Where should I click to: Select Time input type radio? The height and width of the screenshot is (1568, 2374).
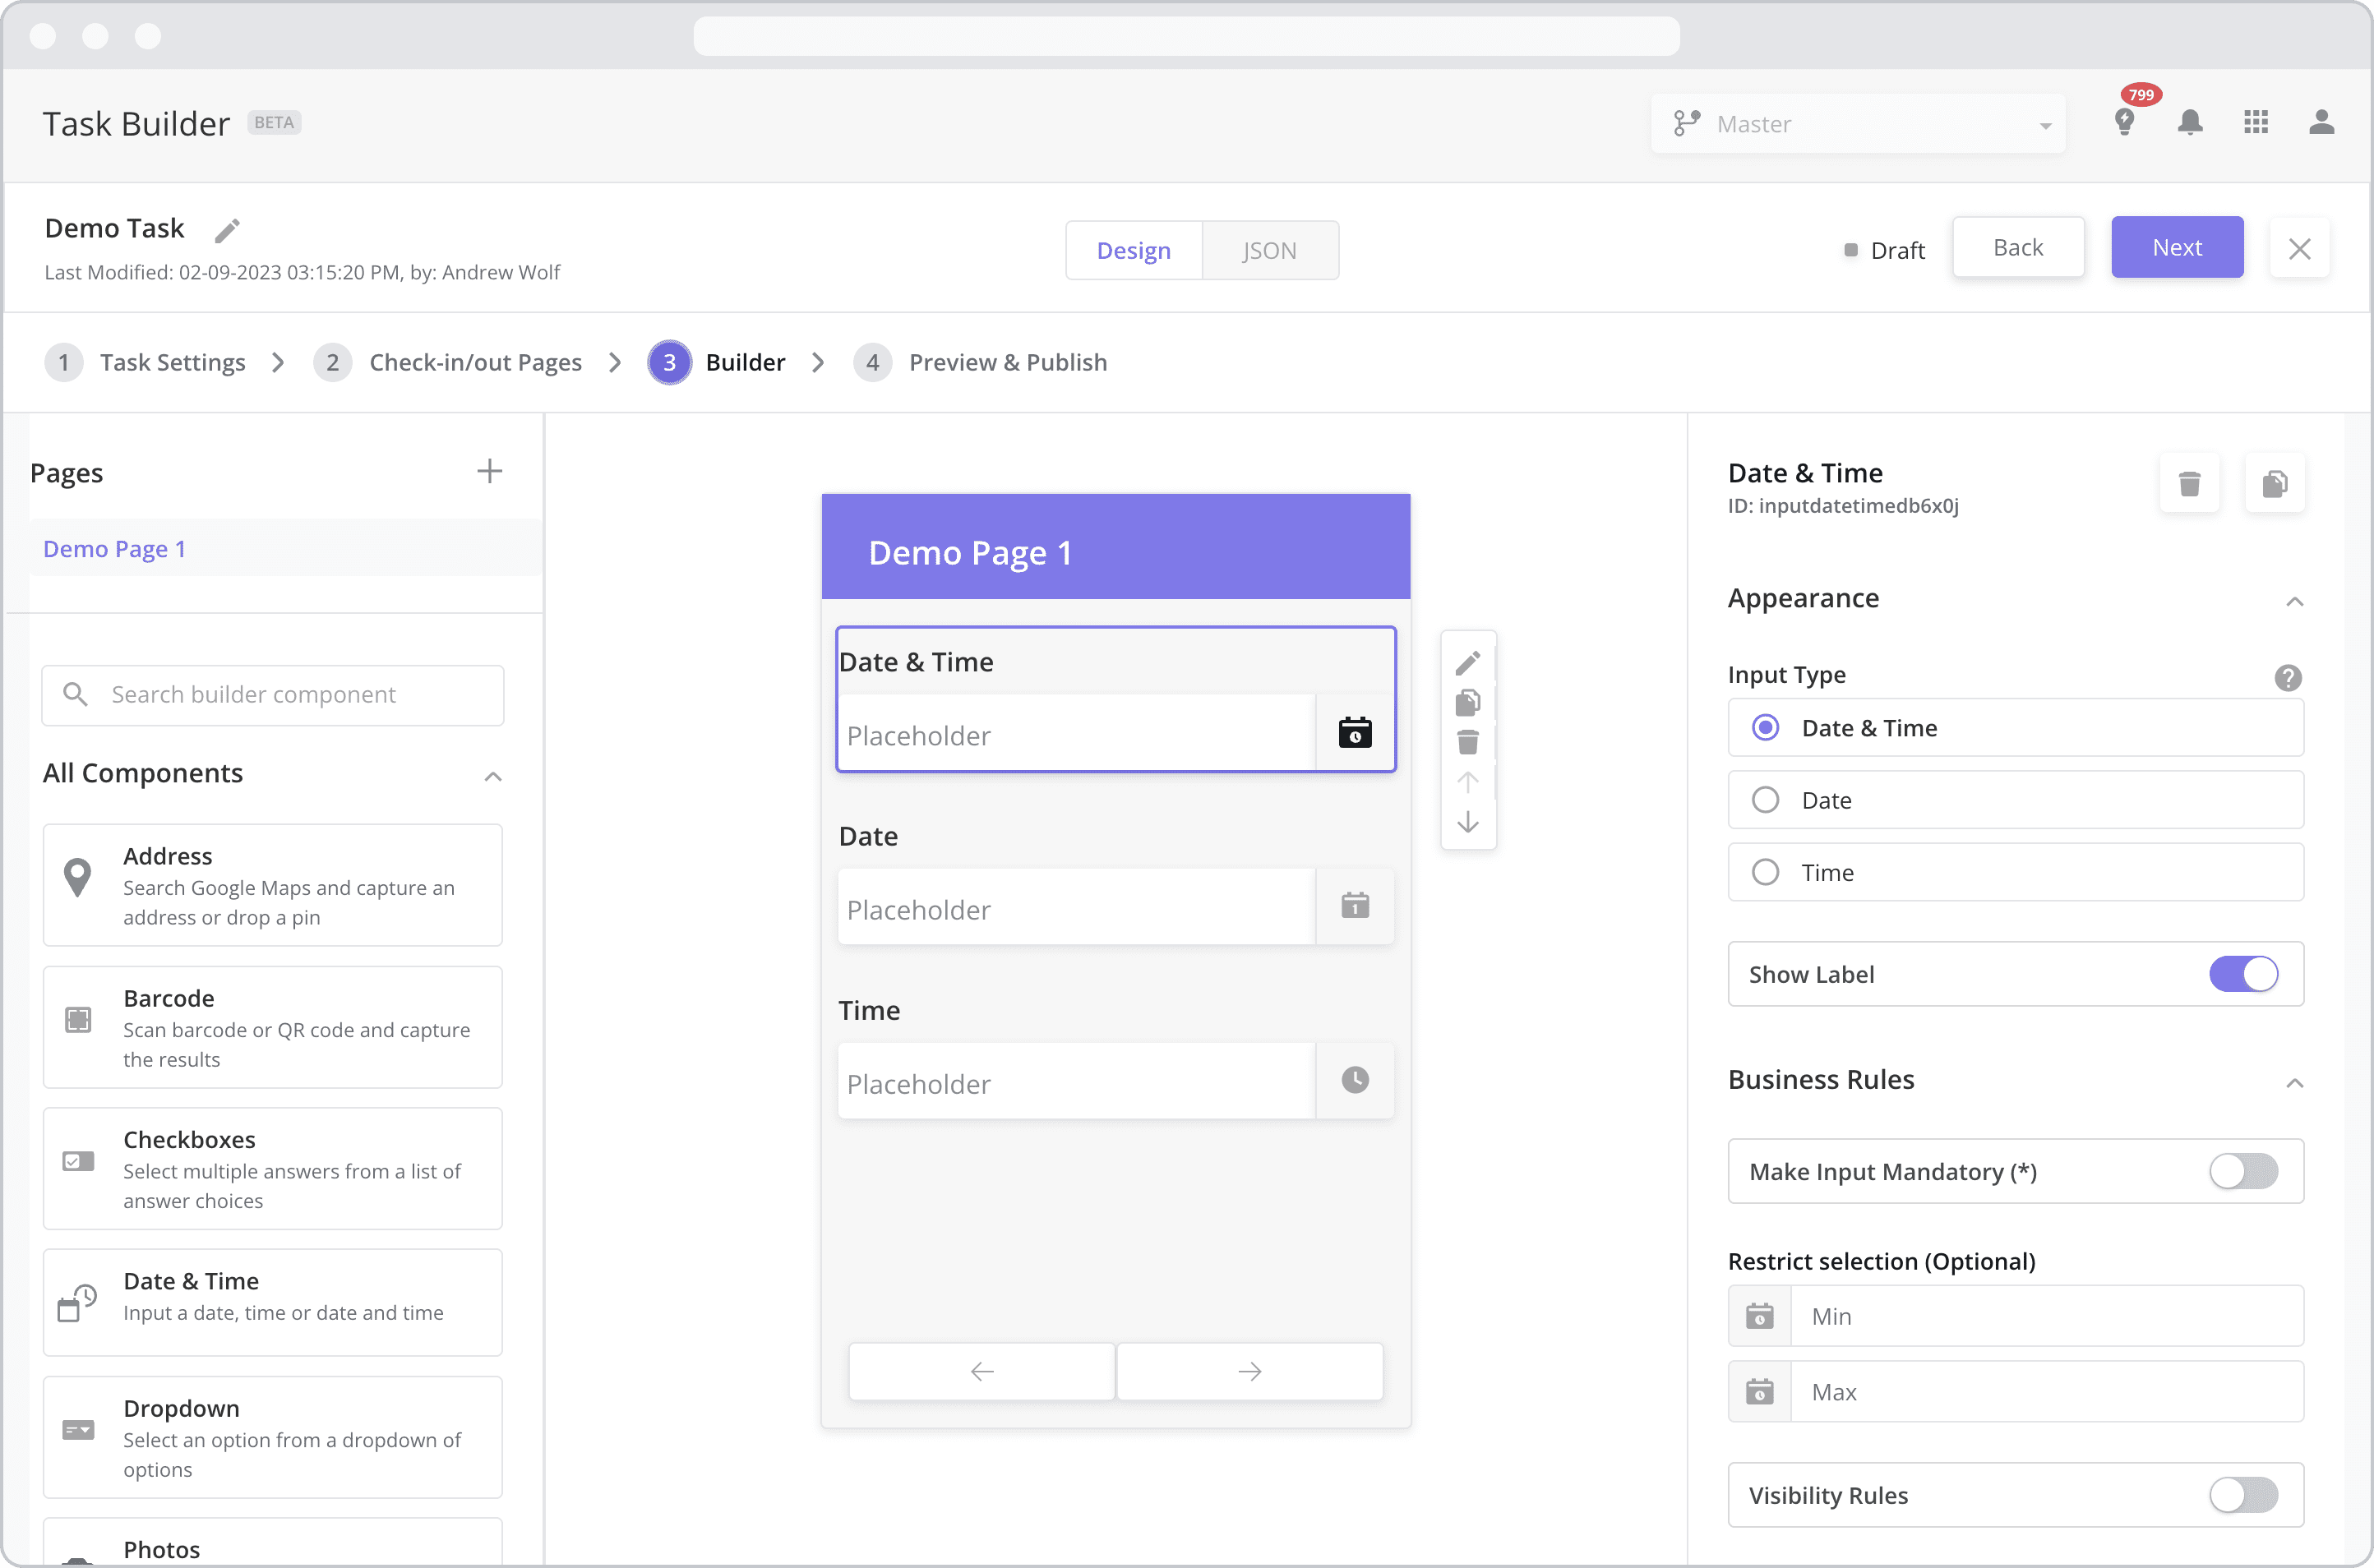pos(1766,872)
